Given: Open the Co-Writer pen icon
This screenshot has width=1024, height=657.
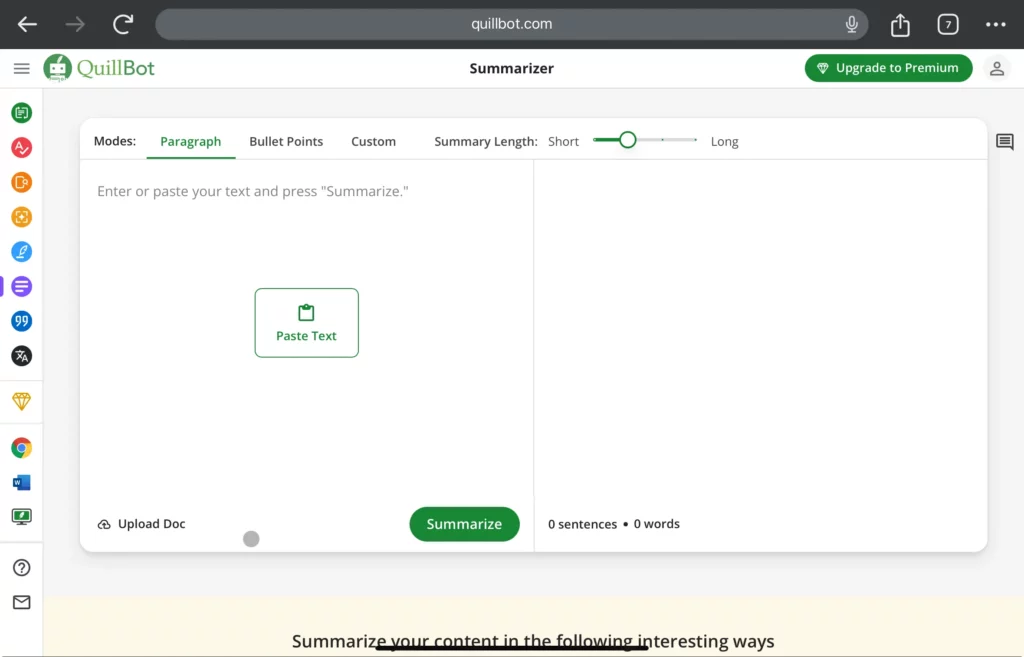Looking at the screenshot, I should tap(22, 251).
